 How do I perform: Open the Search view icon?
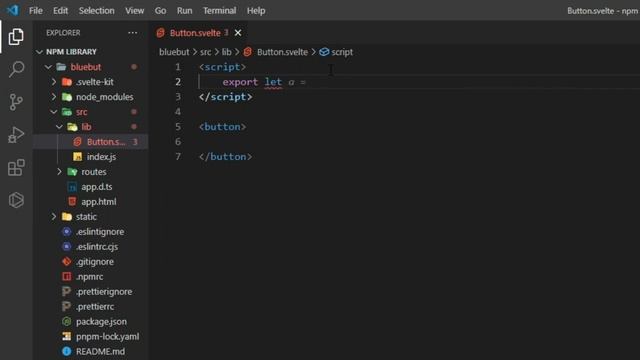(16, 69)
